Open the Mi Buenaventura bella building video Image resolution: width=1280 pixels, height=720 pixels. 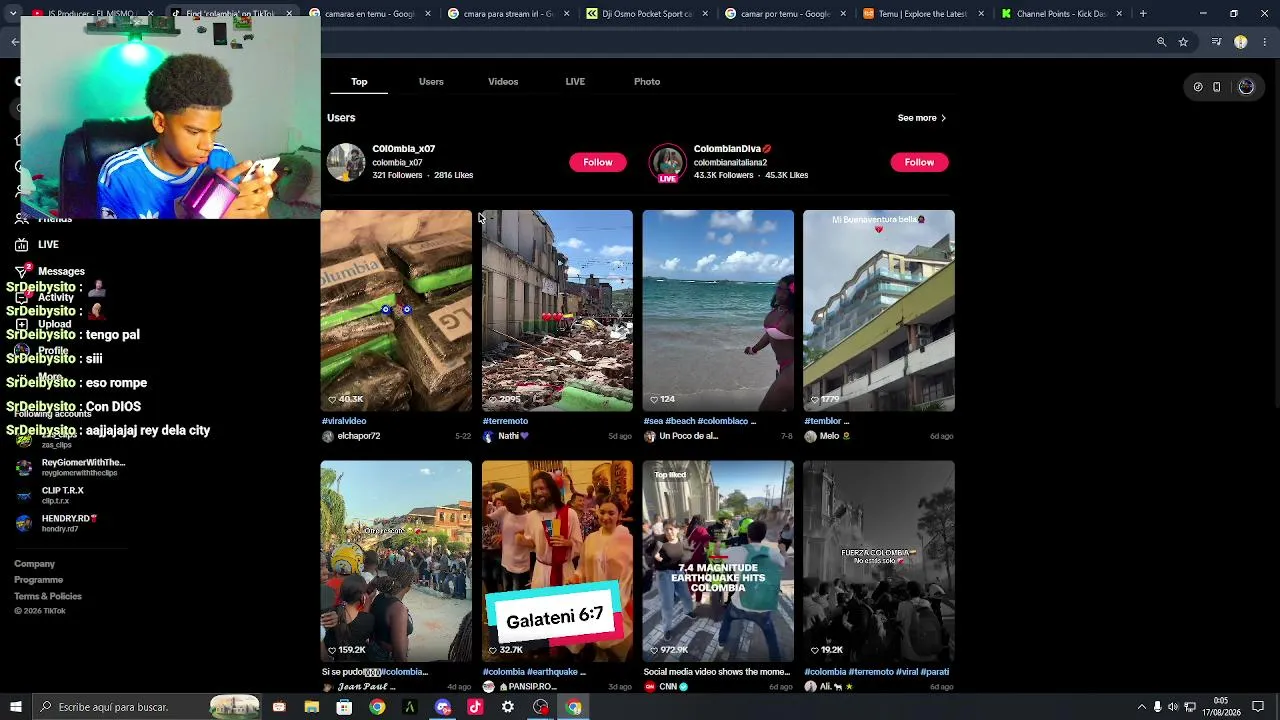click(879, 311)
